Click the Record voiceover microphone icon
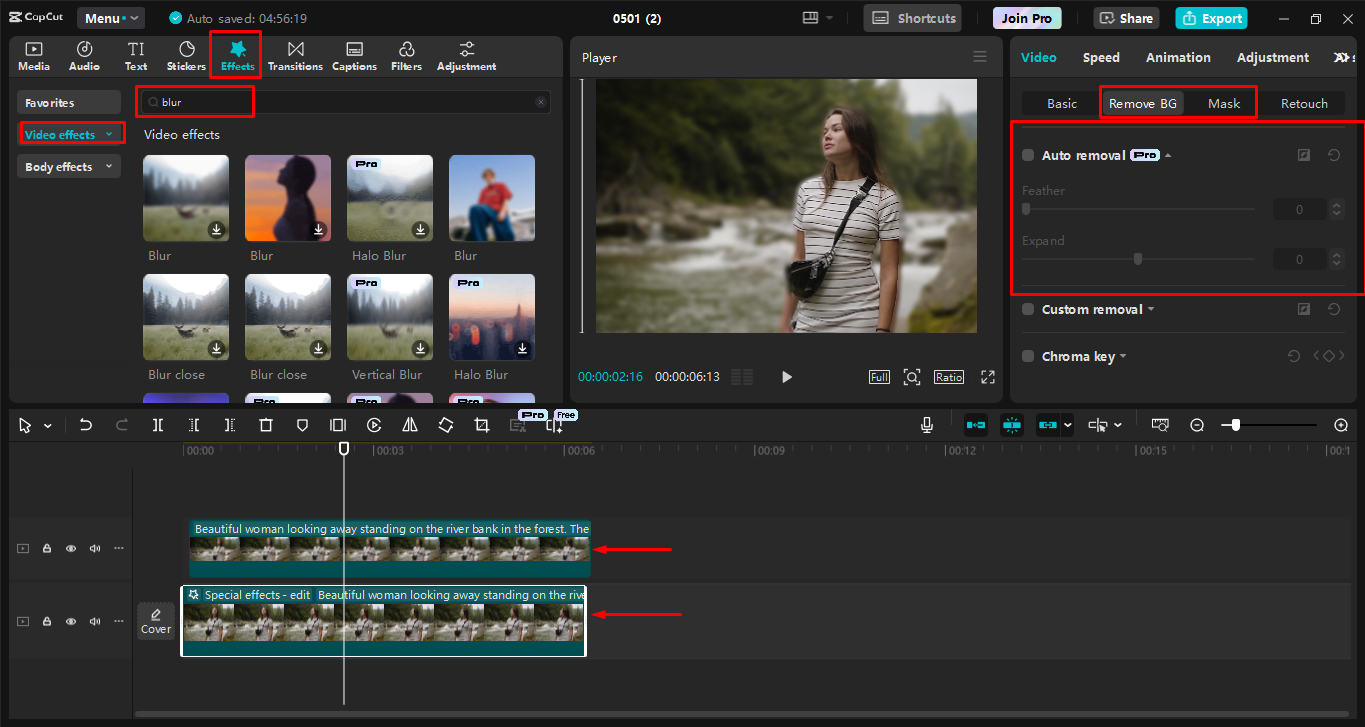Screen dimensions: 1365x727 [926, 424]
